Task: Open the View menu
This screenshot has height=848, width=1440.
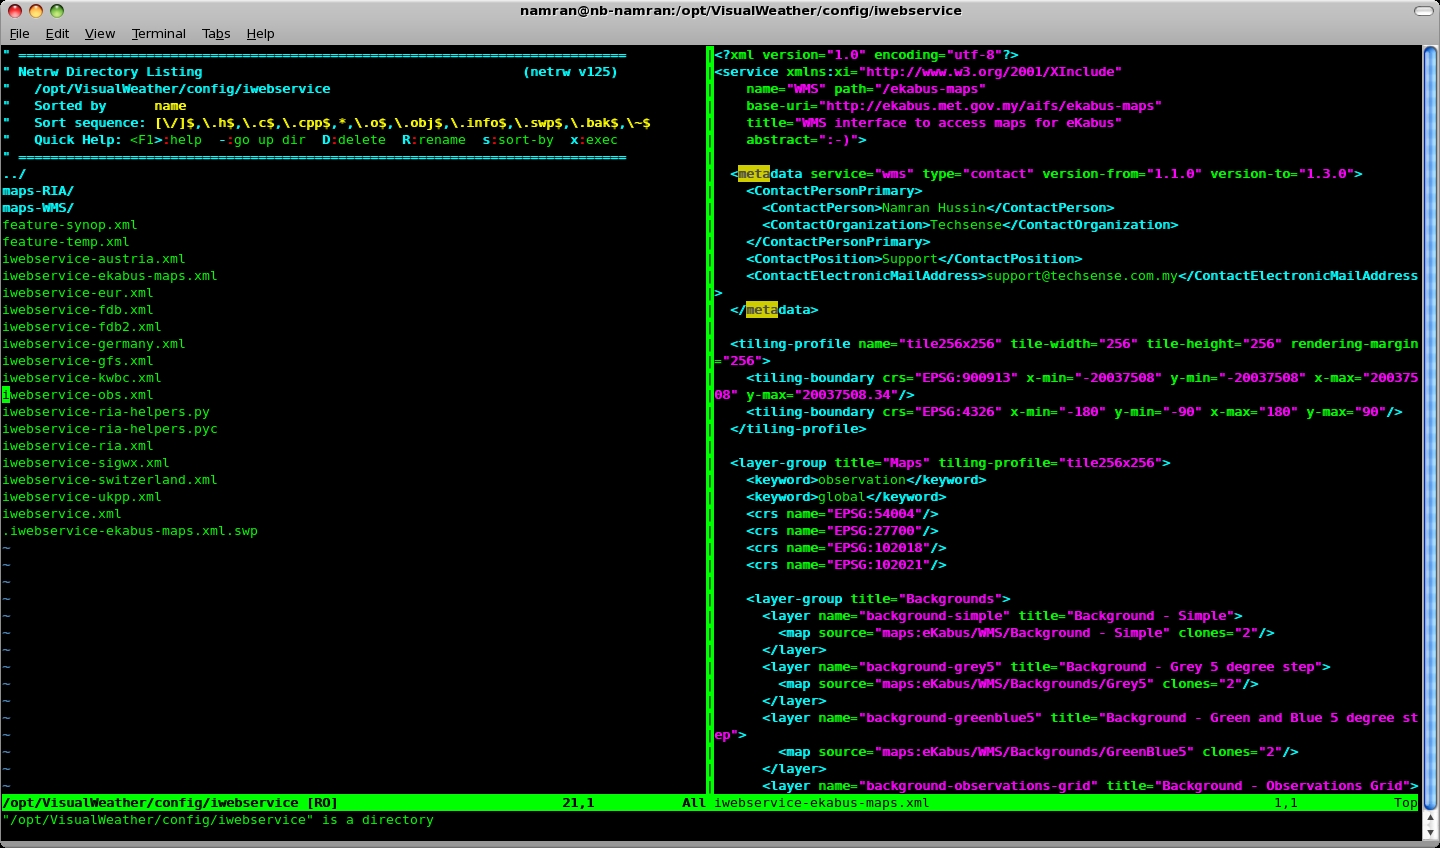Action: pos(99,33)
